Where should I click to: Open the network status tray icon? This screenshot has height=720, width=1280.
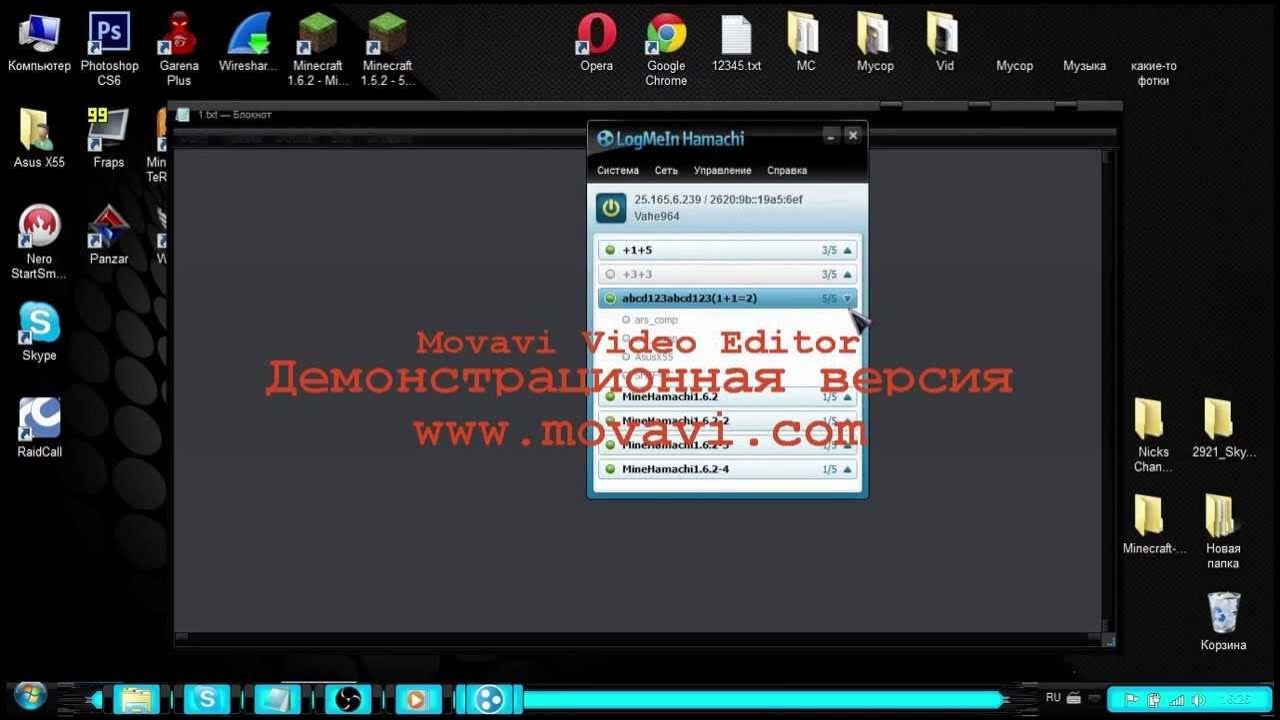pos(1176,700)
